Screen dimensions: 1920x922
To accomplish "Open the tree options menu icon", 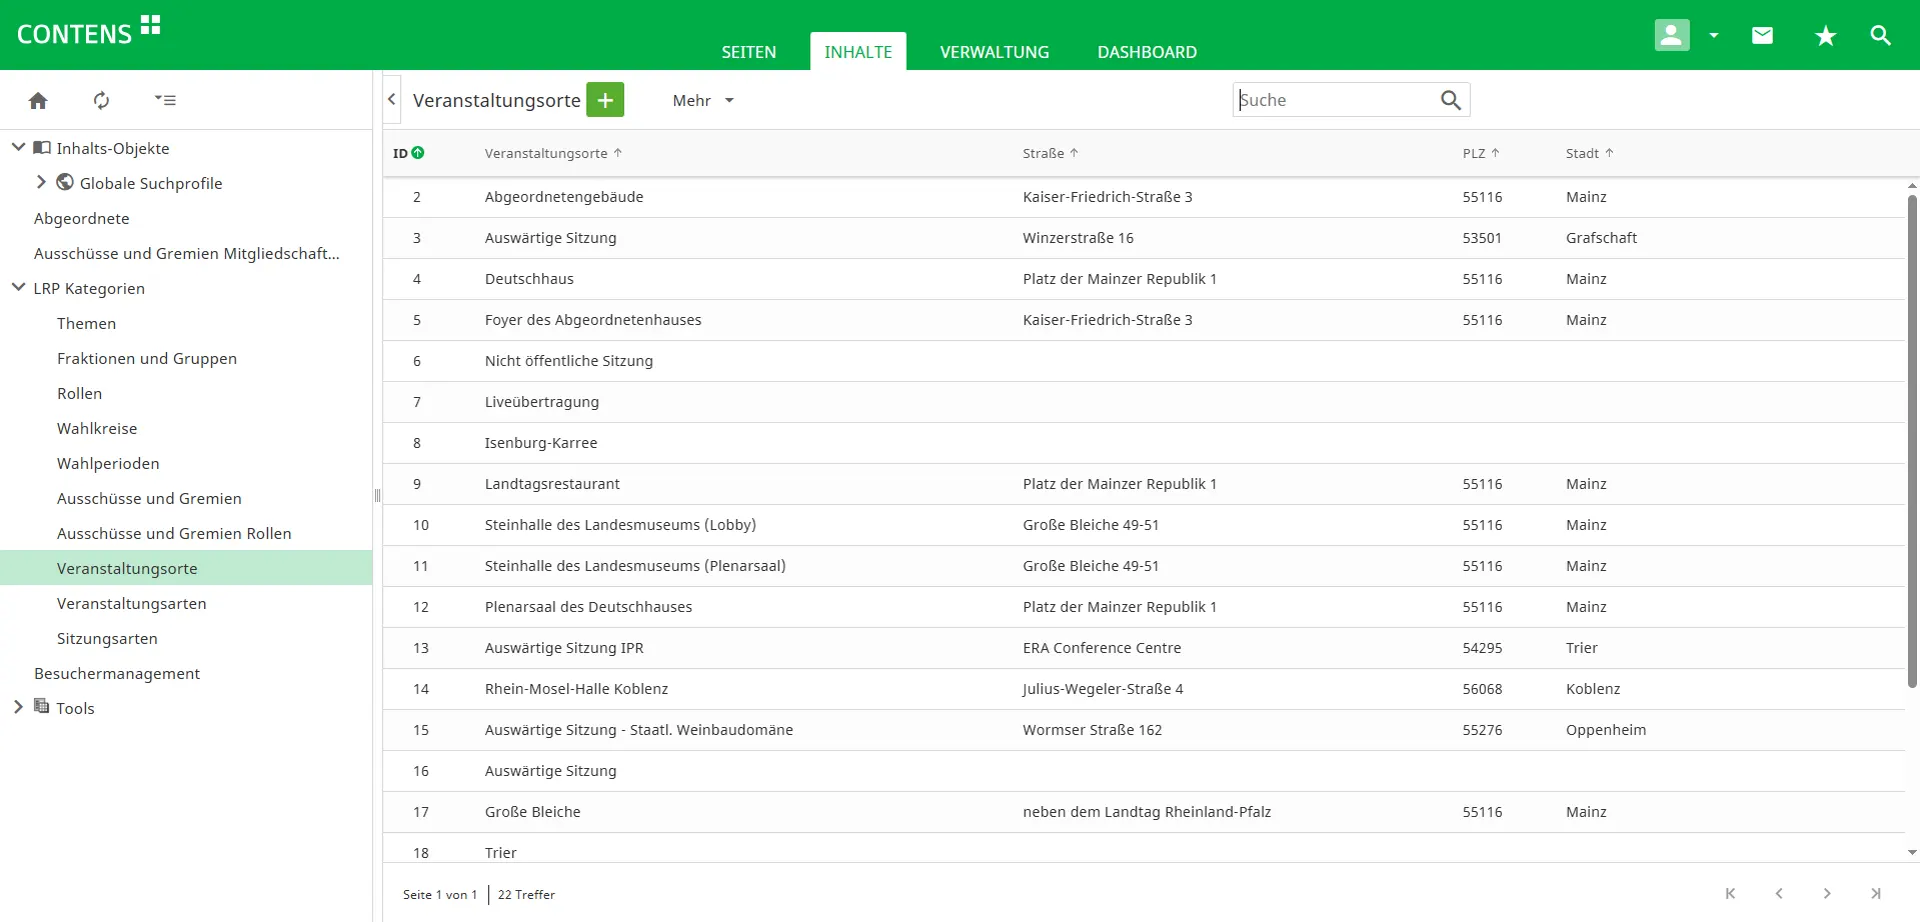I will coord(165,100).
